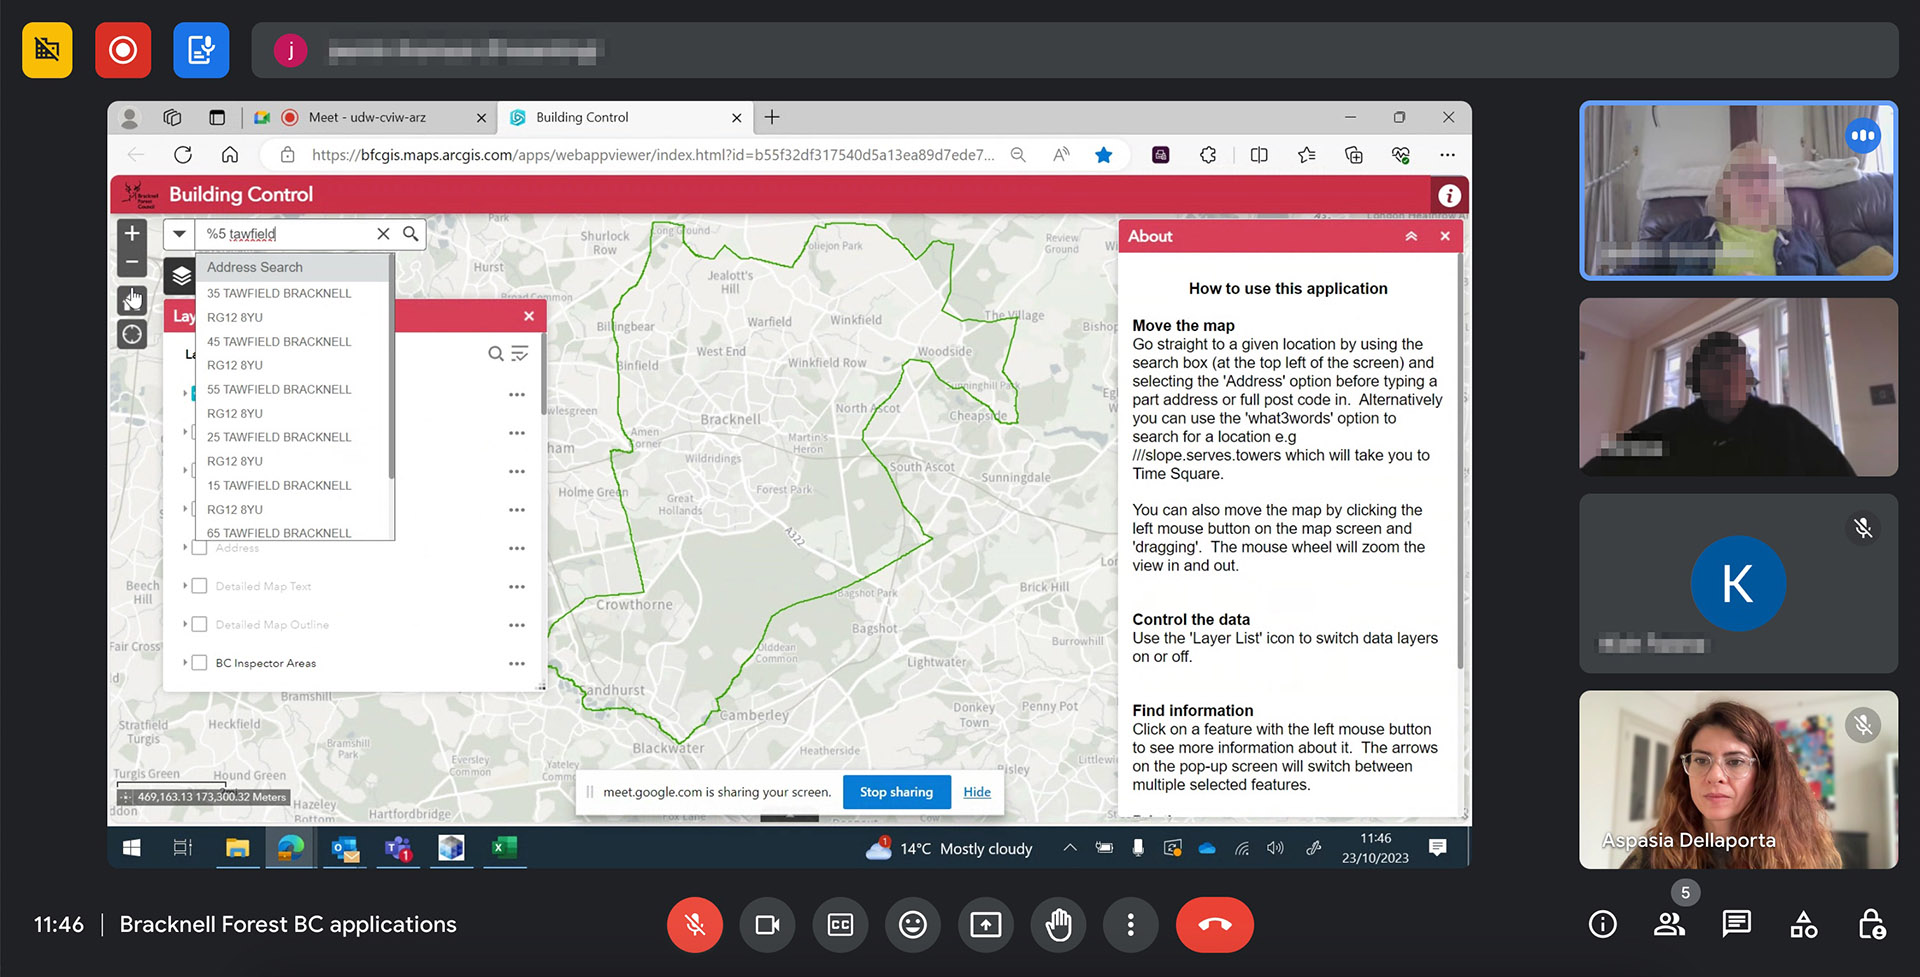This screenshot has height=977, width=1920.
Task: Check the Detailed Map Text layer
Action: [x=199, y=586]
